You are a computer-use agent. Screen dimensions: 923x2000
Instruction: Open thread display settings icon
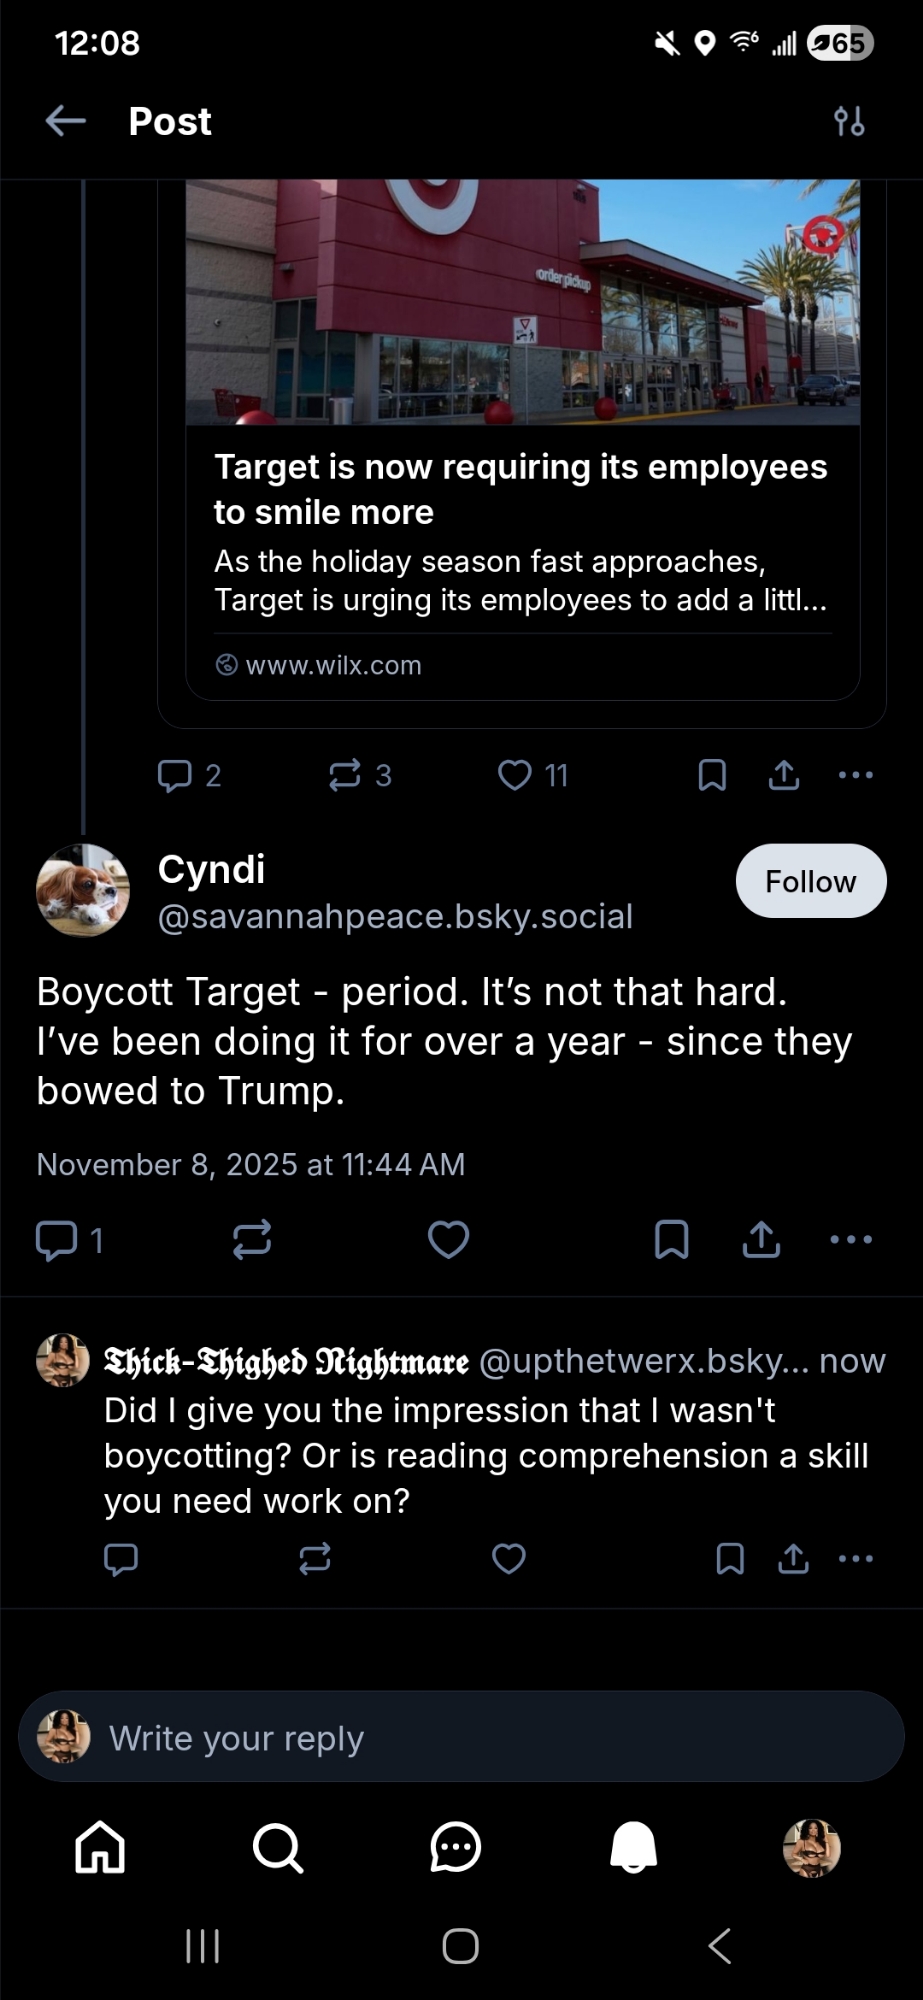[x=849, y=122]
